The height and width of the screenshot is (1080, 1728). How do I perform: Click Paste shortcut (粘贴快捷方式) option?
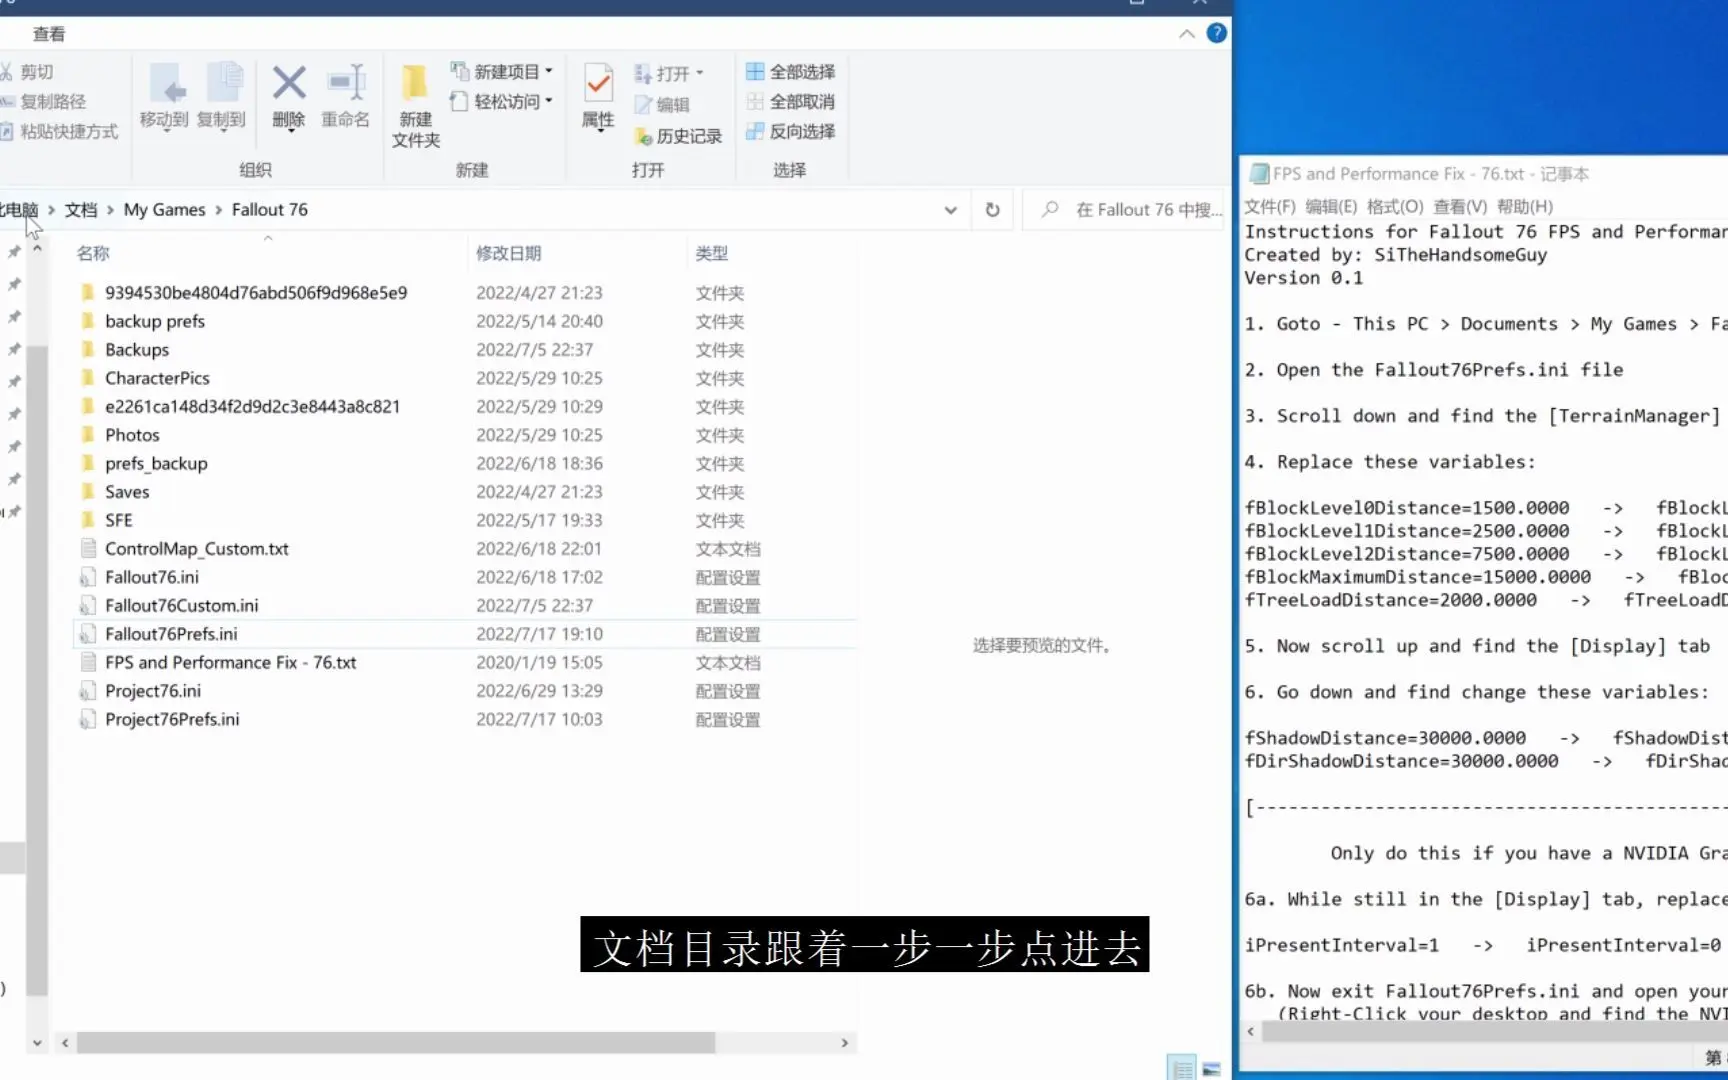[x=59, y=131]
